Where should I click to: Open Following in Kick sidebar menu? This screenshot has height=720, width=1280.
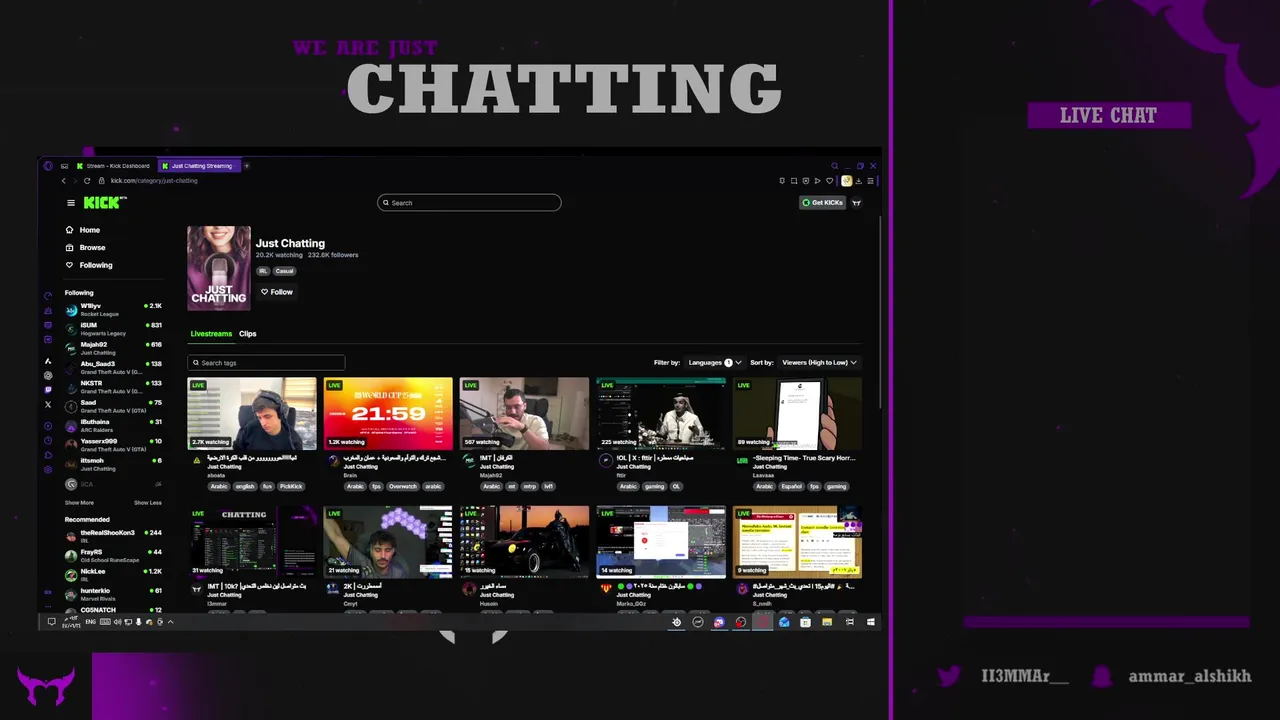(x=89, y=265)
